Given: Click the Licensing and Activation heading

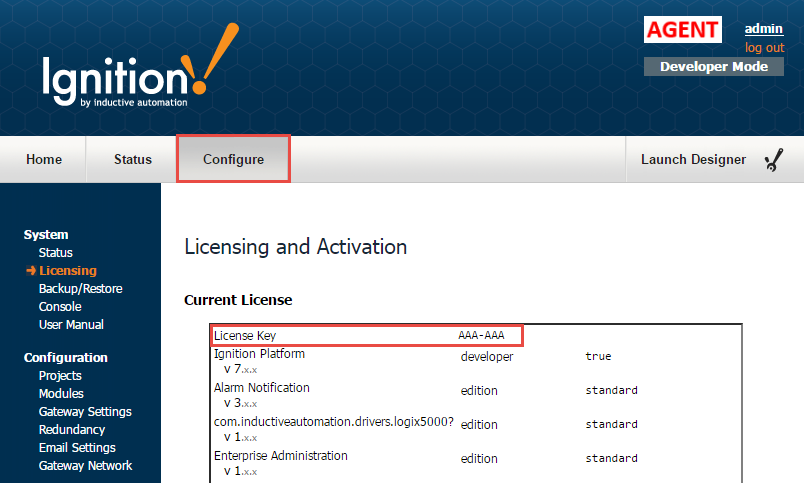Looking at the screenshot, I should [296, 247].
